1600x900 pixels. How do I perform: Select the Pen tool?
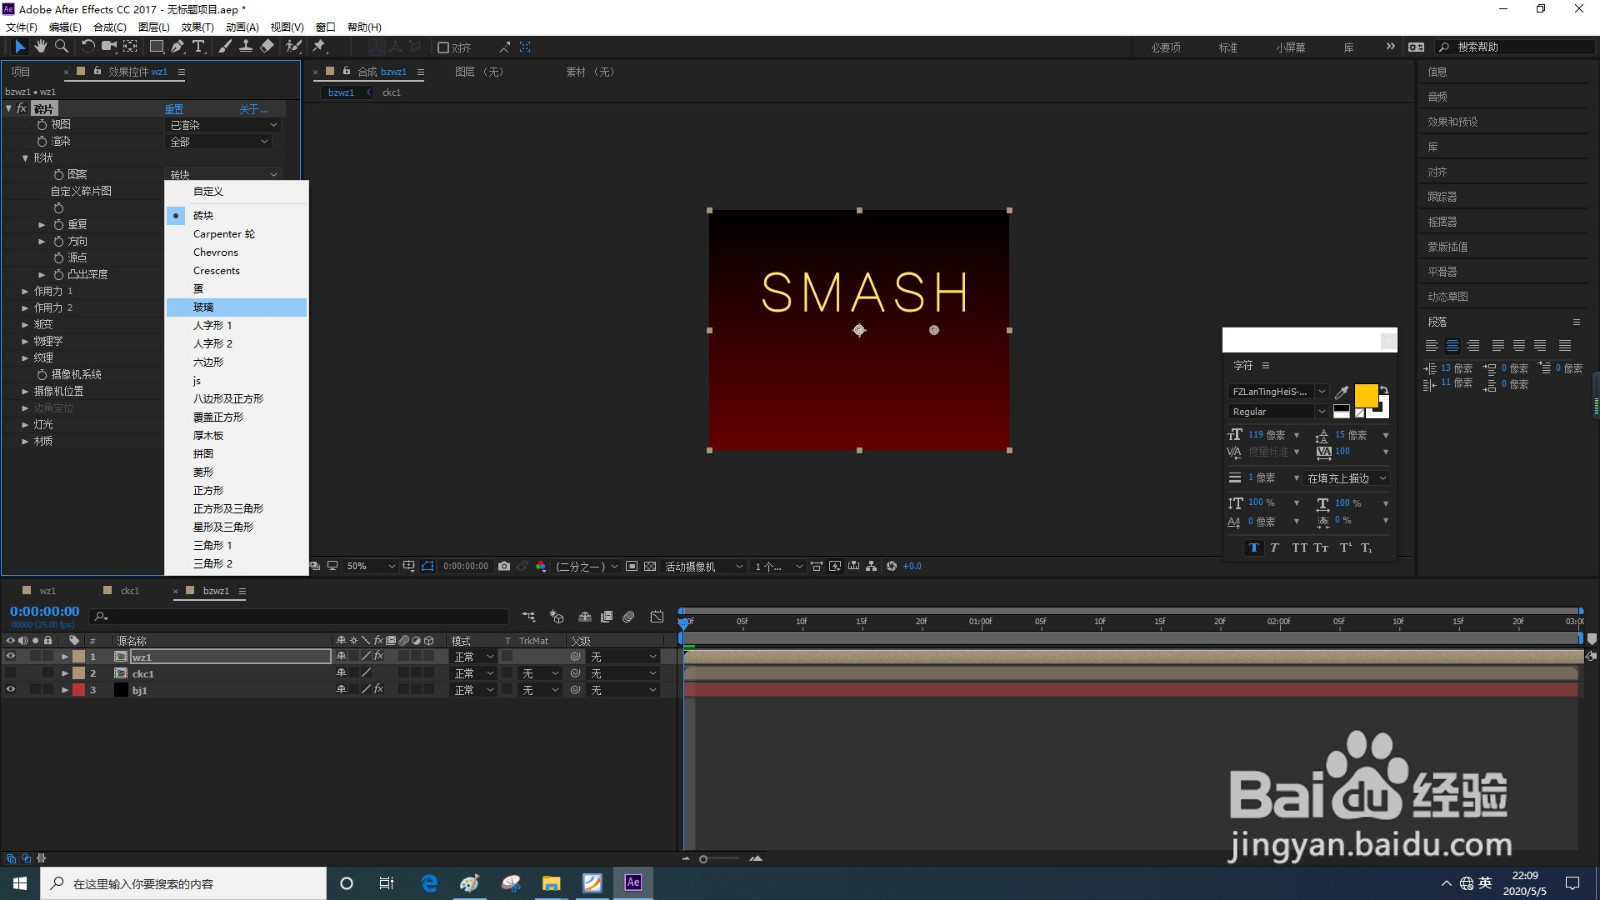(177, 46)
